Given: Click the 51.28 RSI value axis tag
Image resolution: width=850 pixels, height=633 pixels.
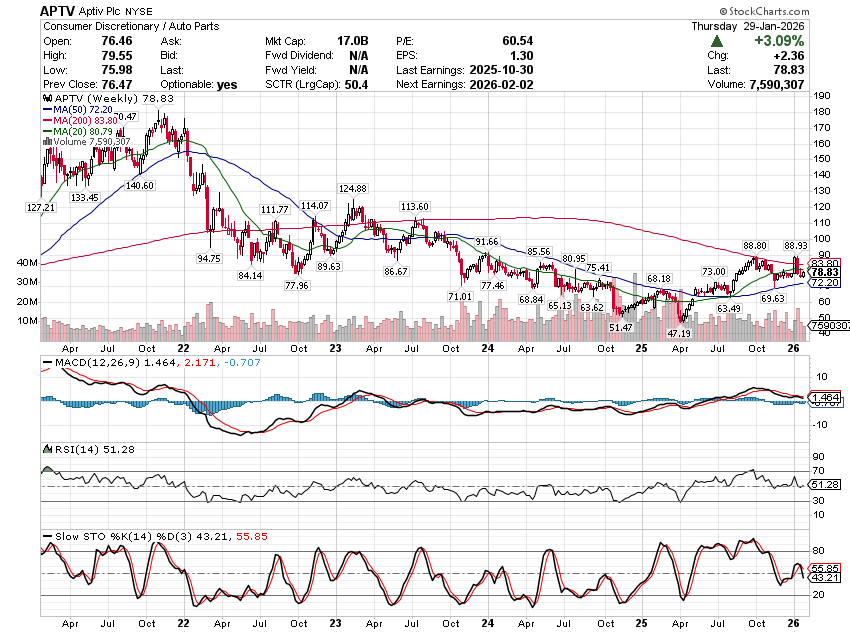Looking at the screenshot, I should coord(825,485).
